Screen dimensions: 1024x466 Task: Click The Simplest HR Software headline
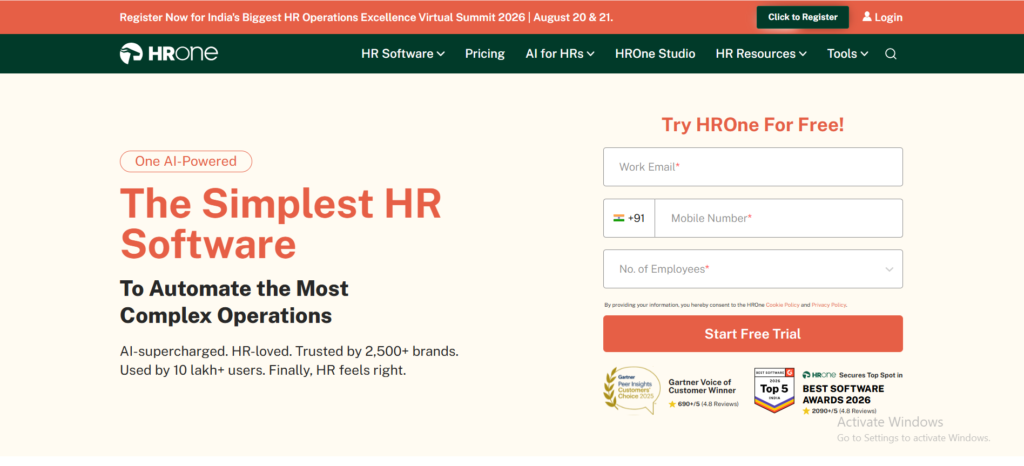coord(281,224)
